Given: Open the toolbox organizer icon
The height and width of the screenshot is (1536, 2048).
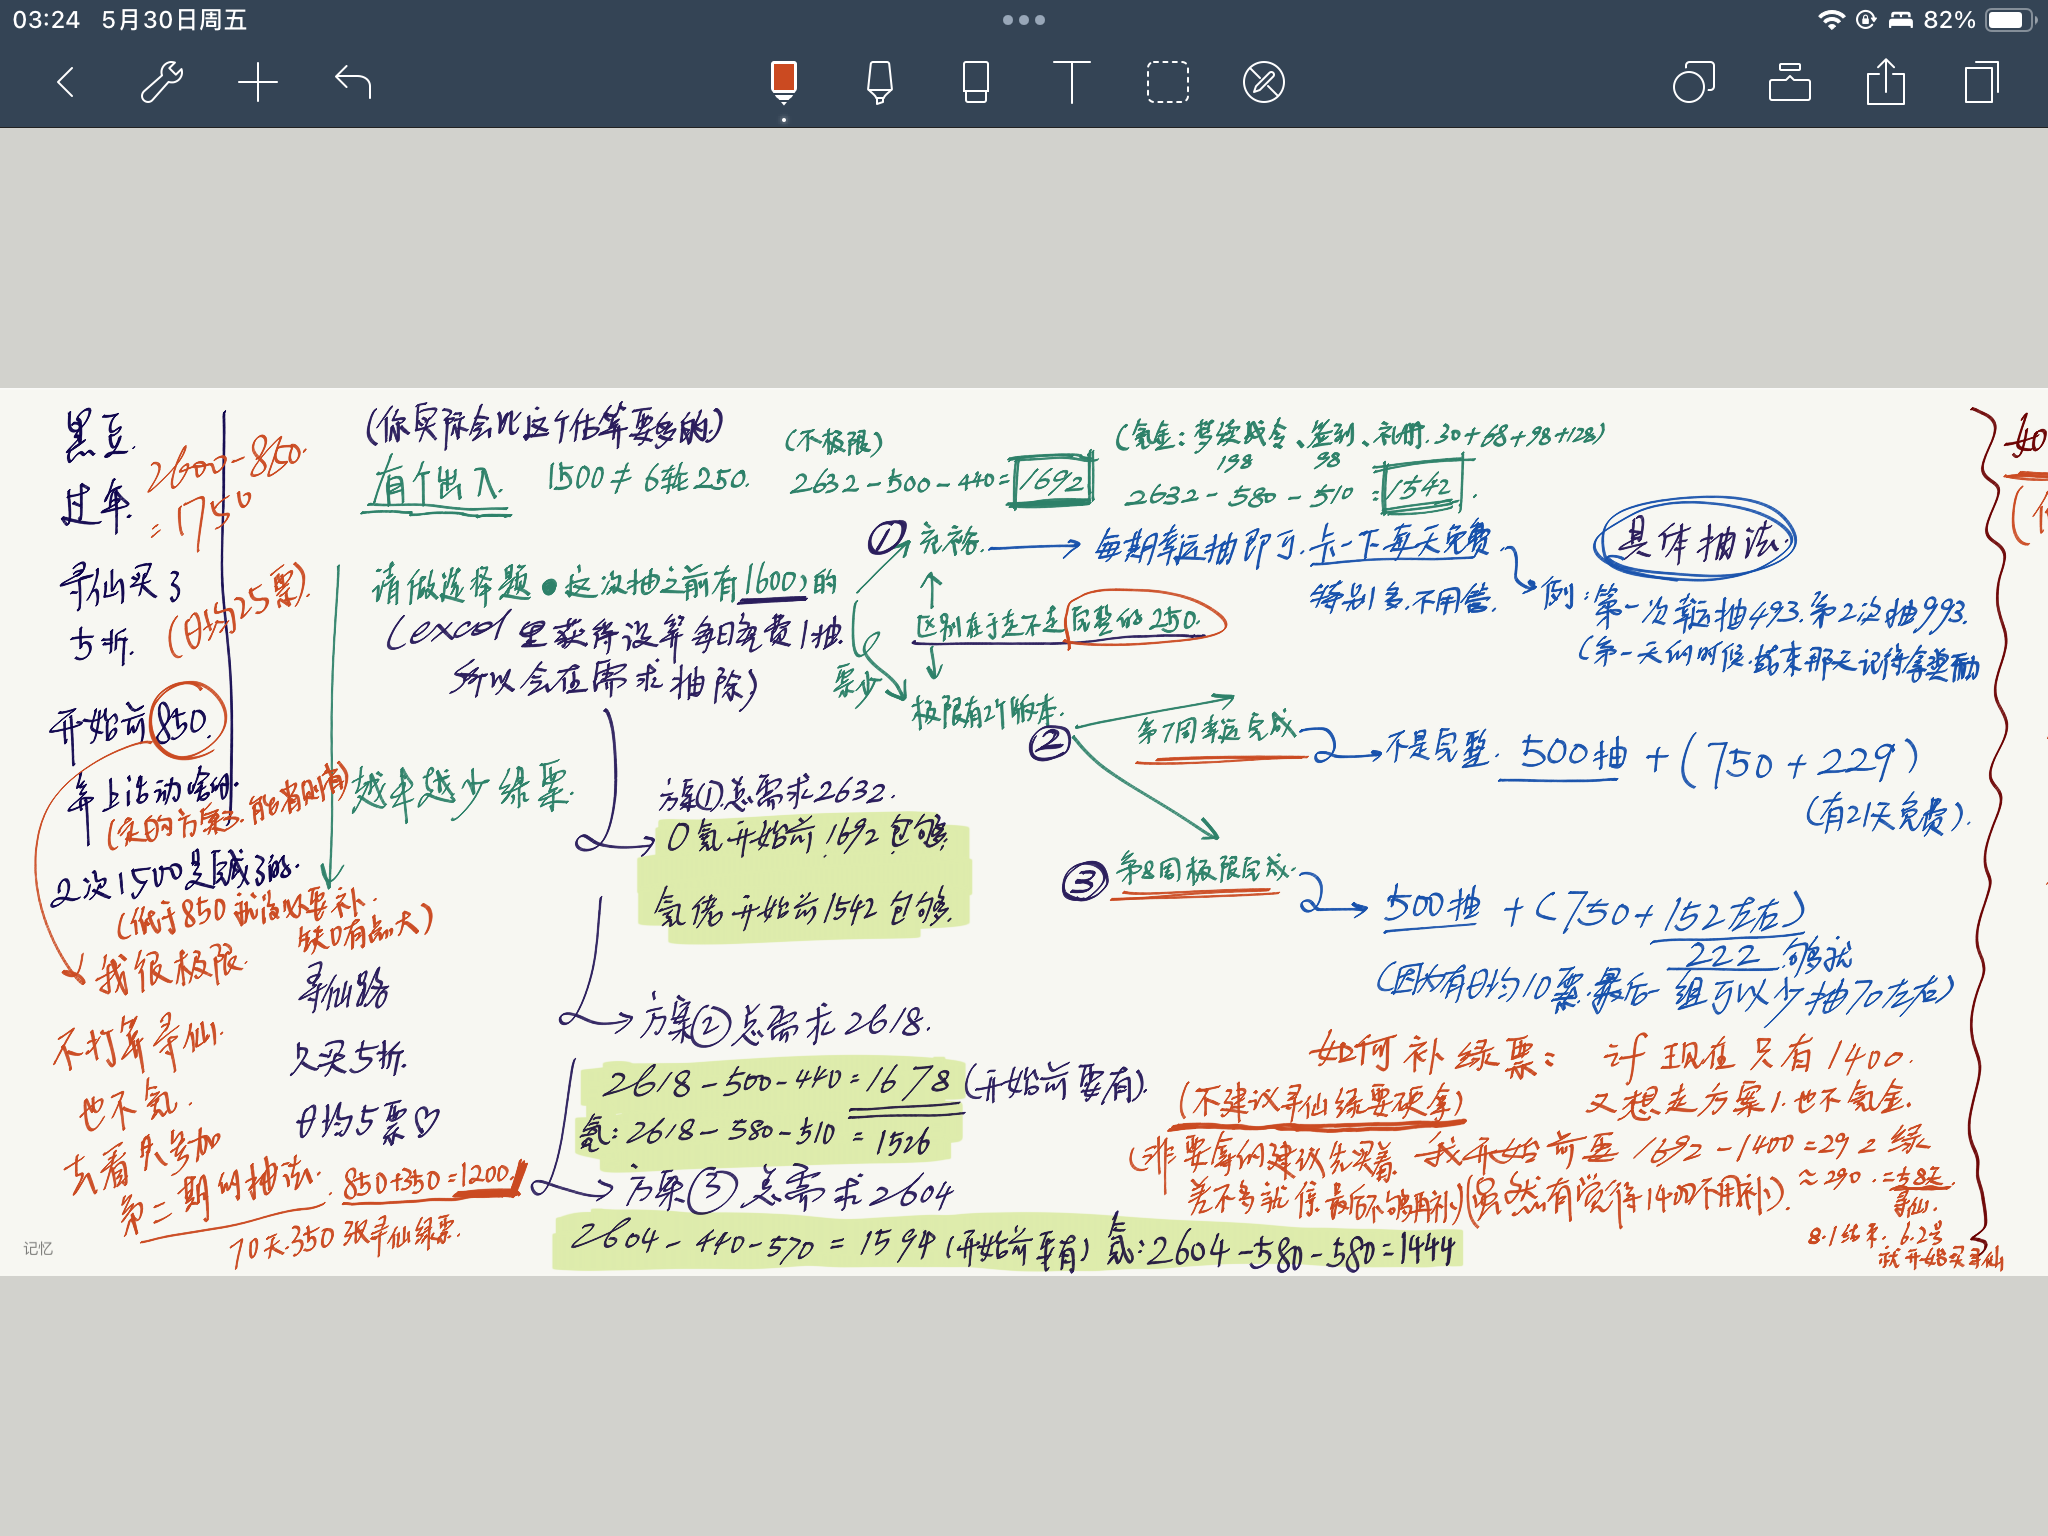Looking at the screenshot, I should pos(1789,82).
